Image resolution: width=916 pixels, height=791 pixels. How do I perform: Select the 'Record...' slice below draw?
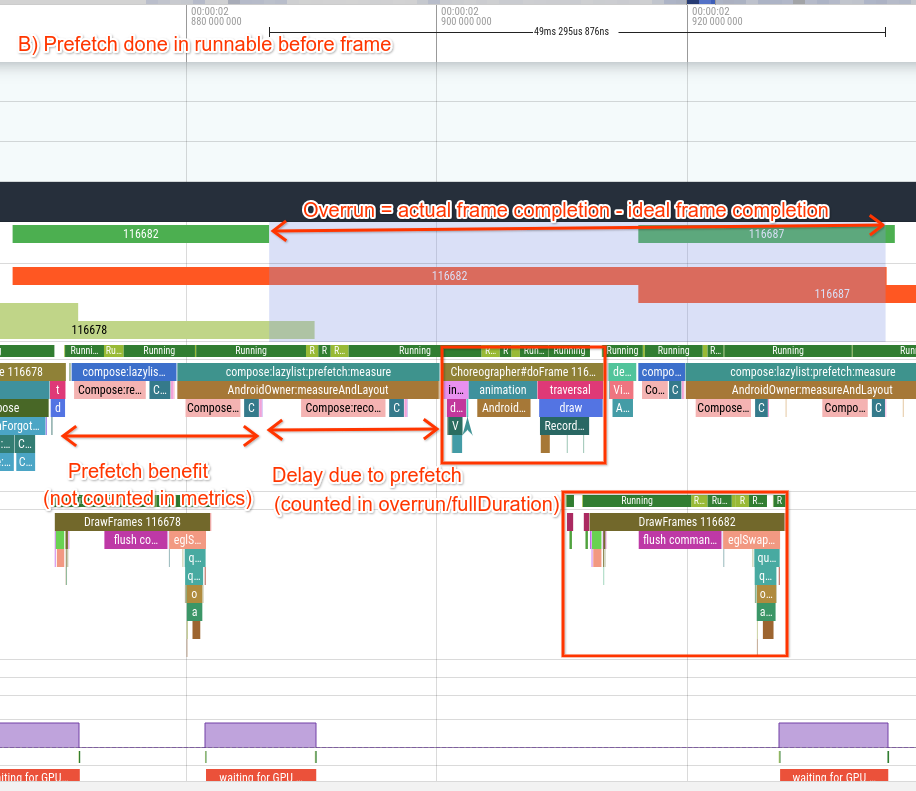coord(564,426)
